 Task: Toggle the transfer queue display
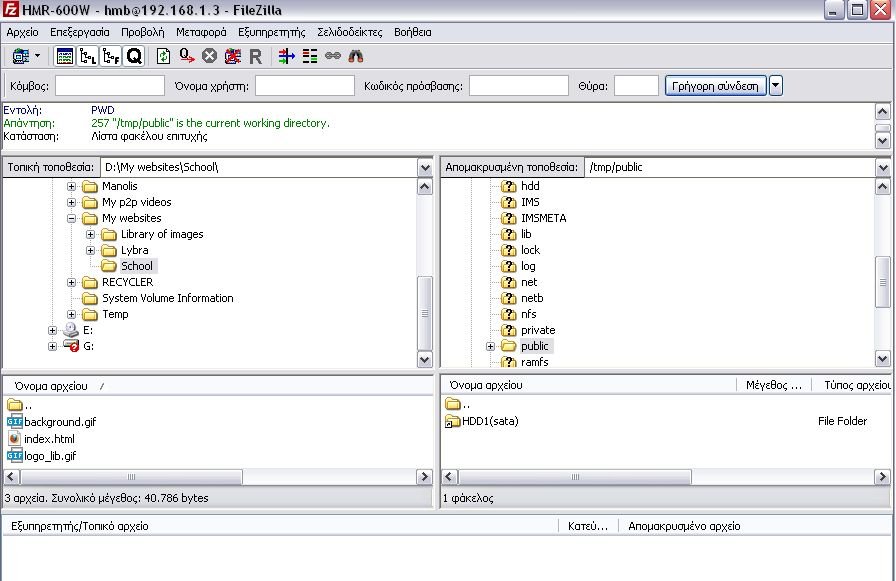click(134, 56)
